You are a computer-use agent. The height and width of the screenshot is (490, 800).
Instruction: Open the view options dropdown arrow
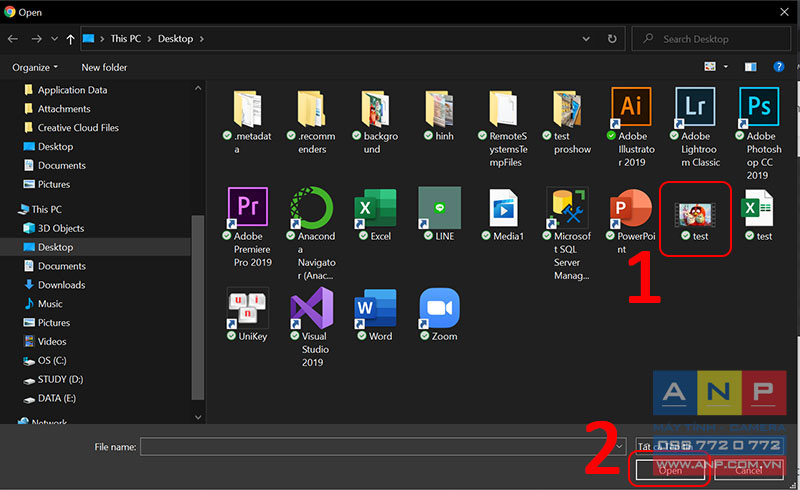(726, 67)
